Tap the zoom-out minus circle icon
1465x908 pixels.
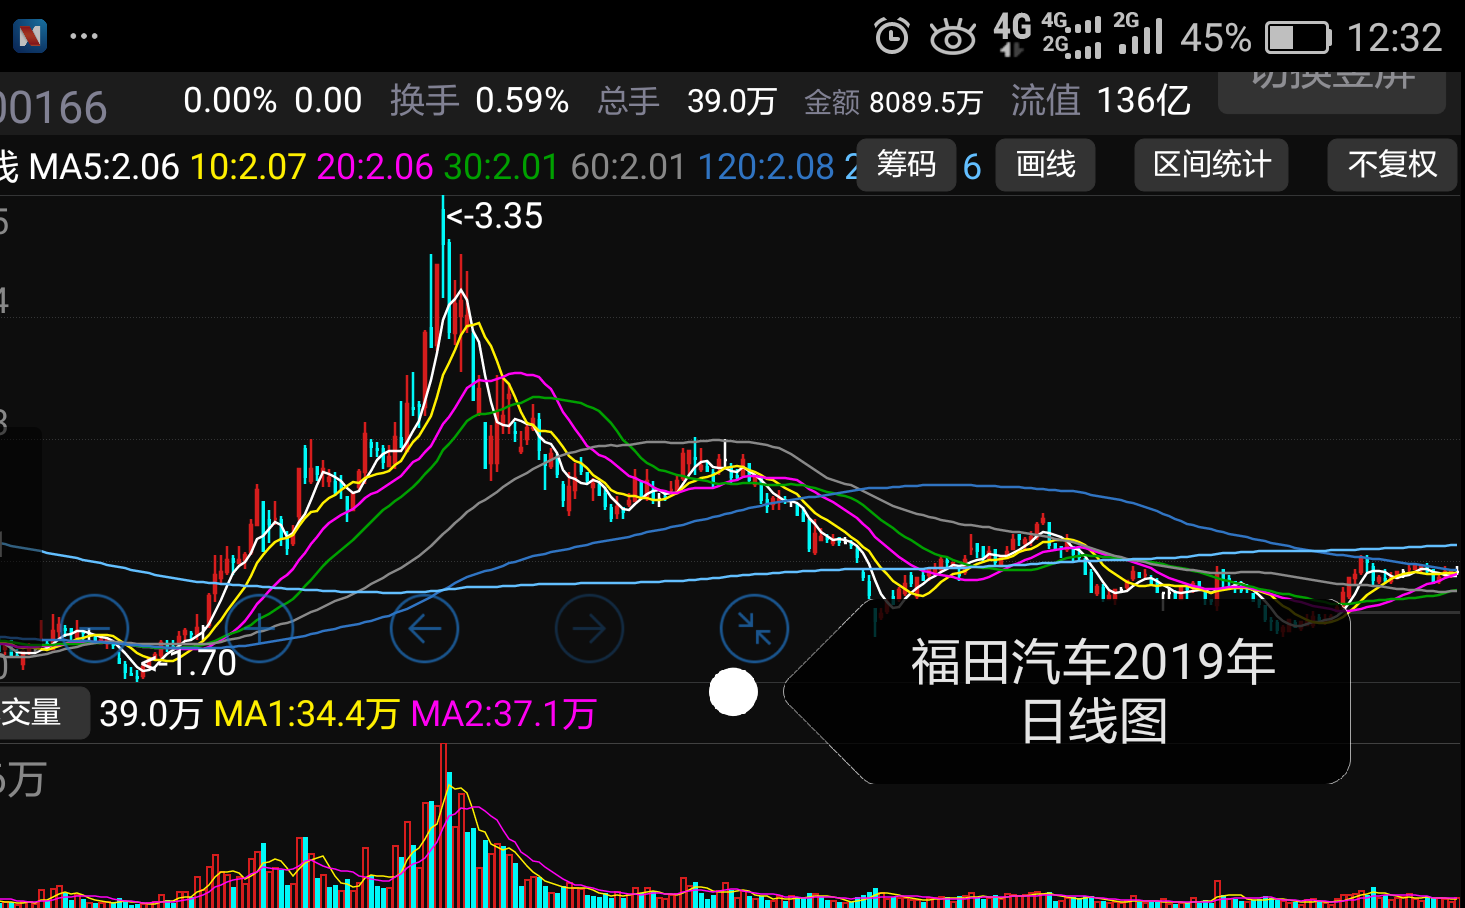94,629
